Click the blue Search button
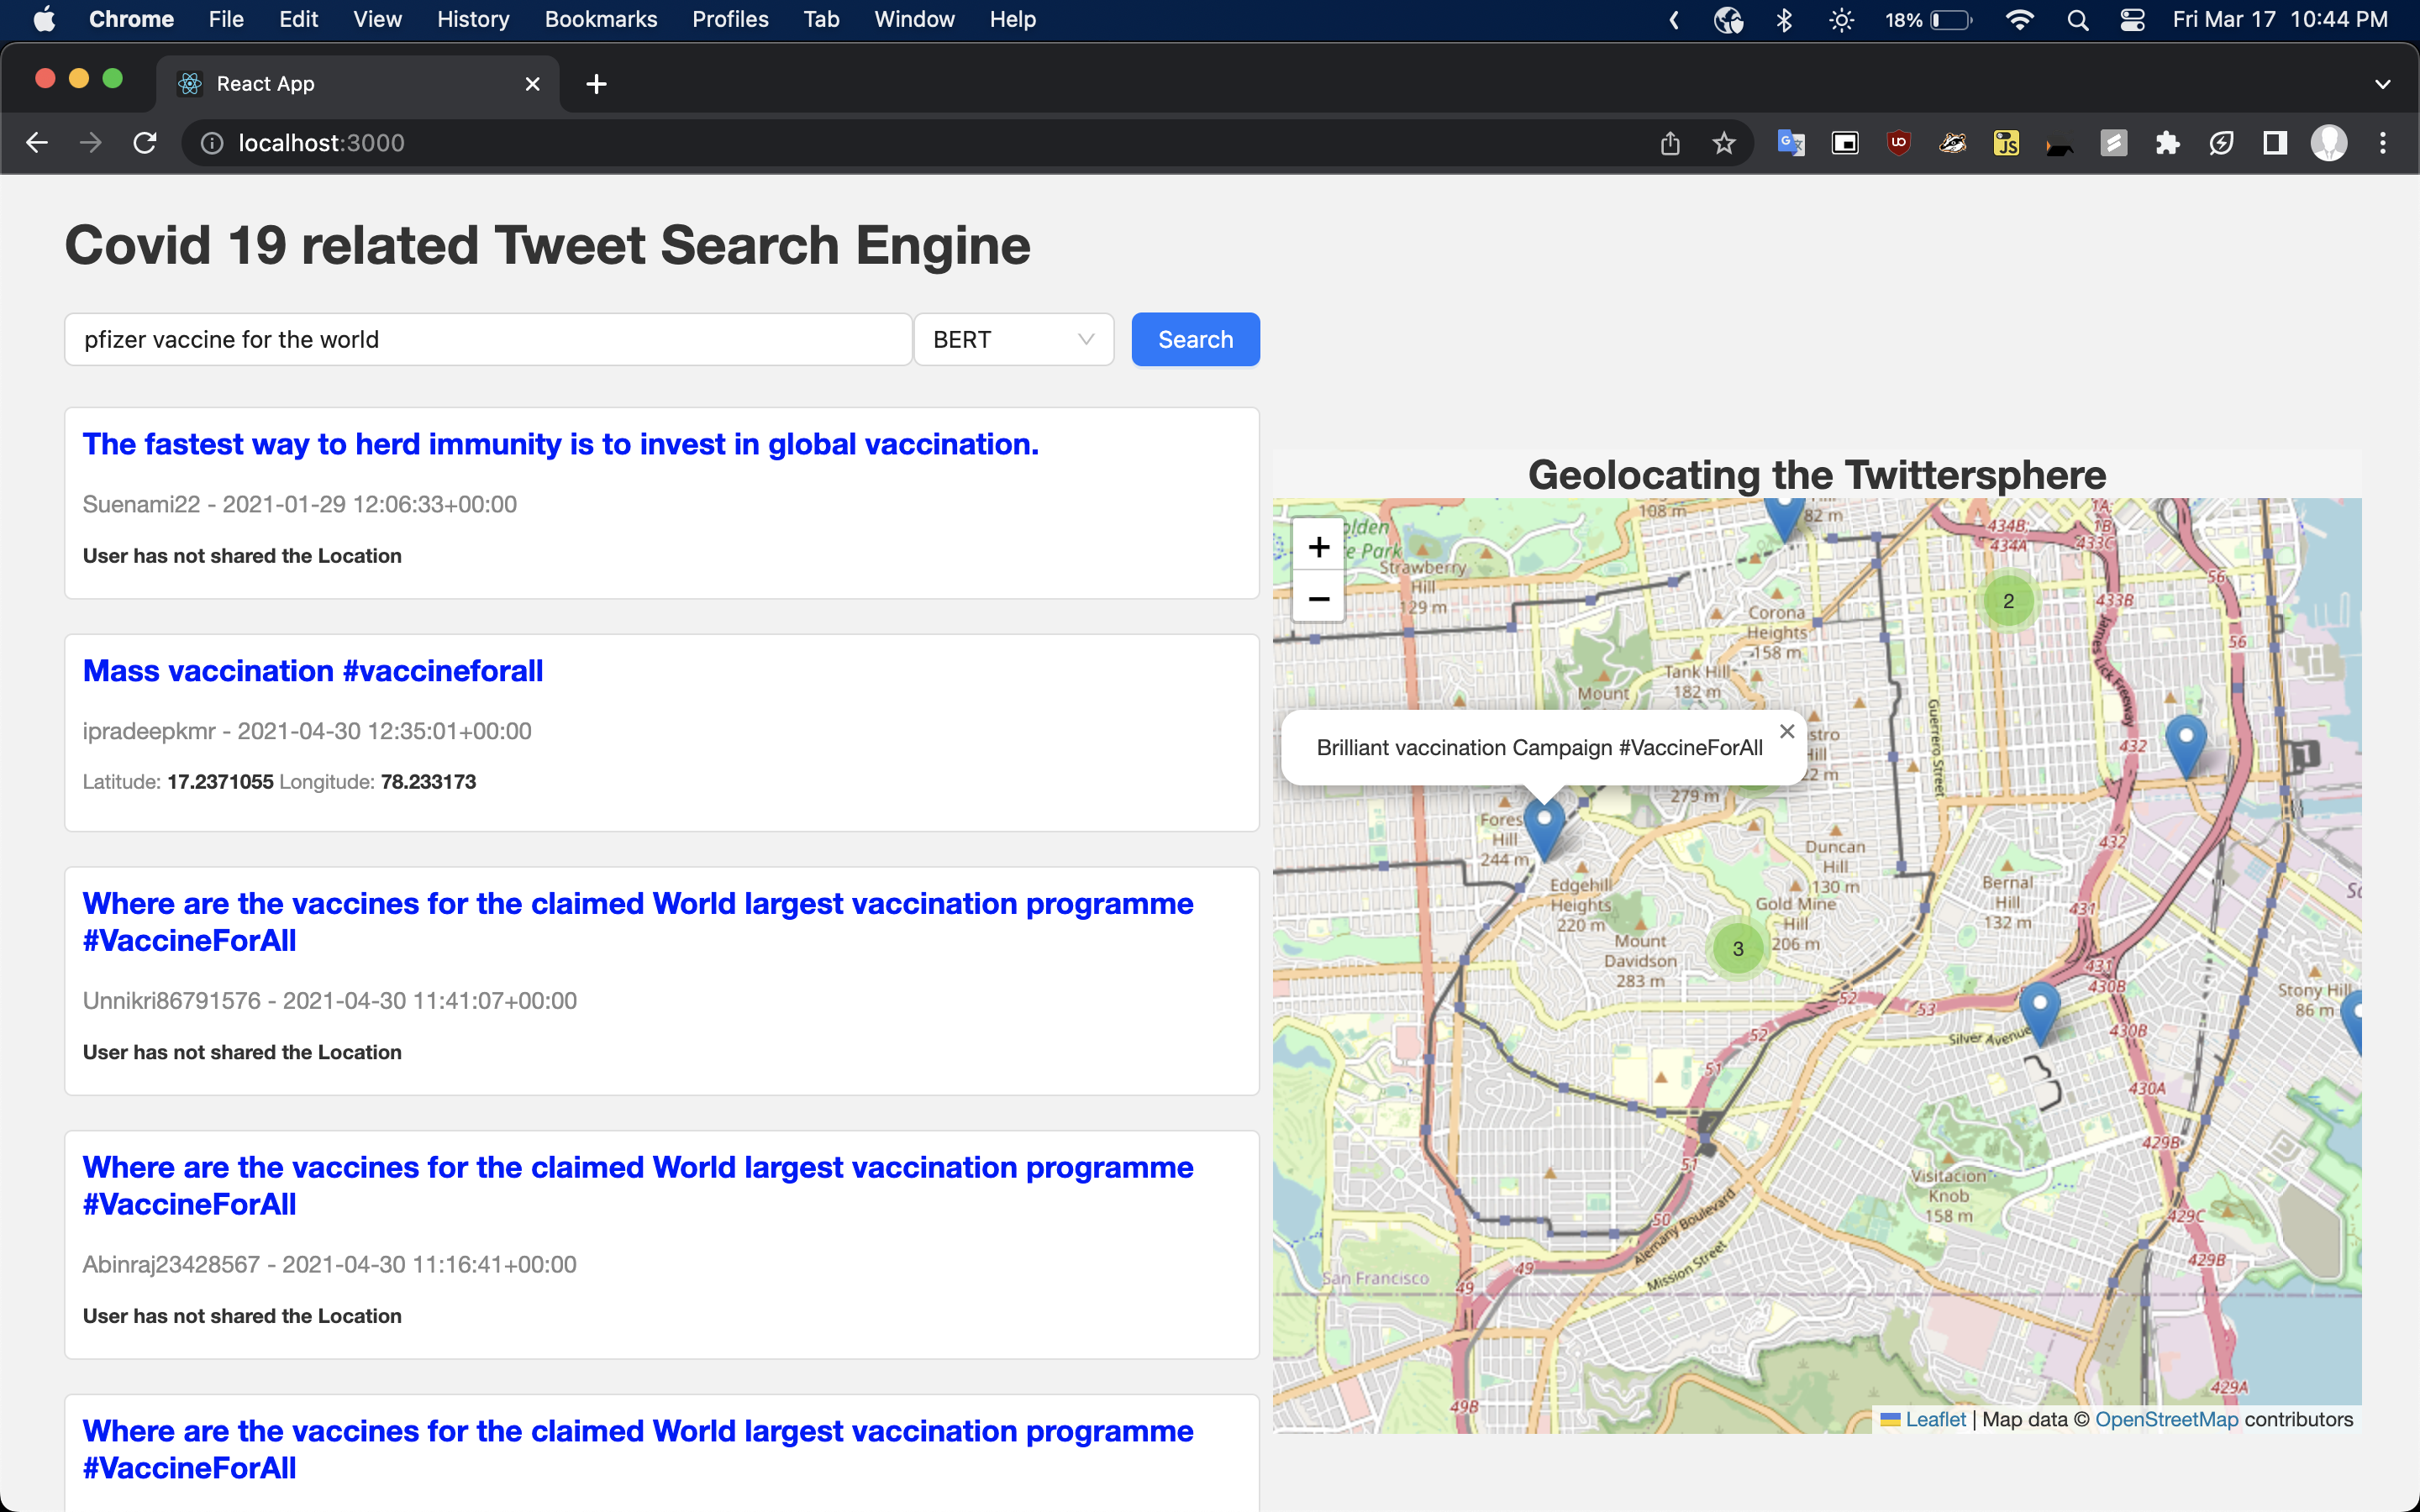 point(1195,340)
